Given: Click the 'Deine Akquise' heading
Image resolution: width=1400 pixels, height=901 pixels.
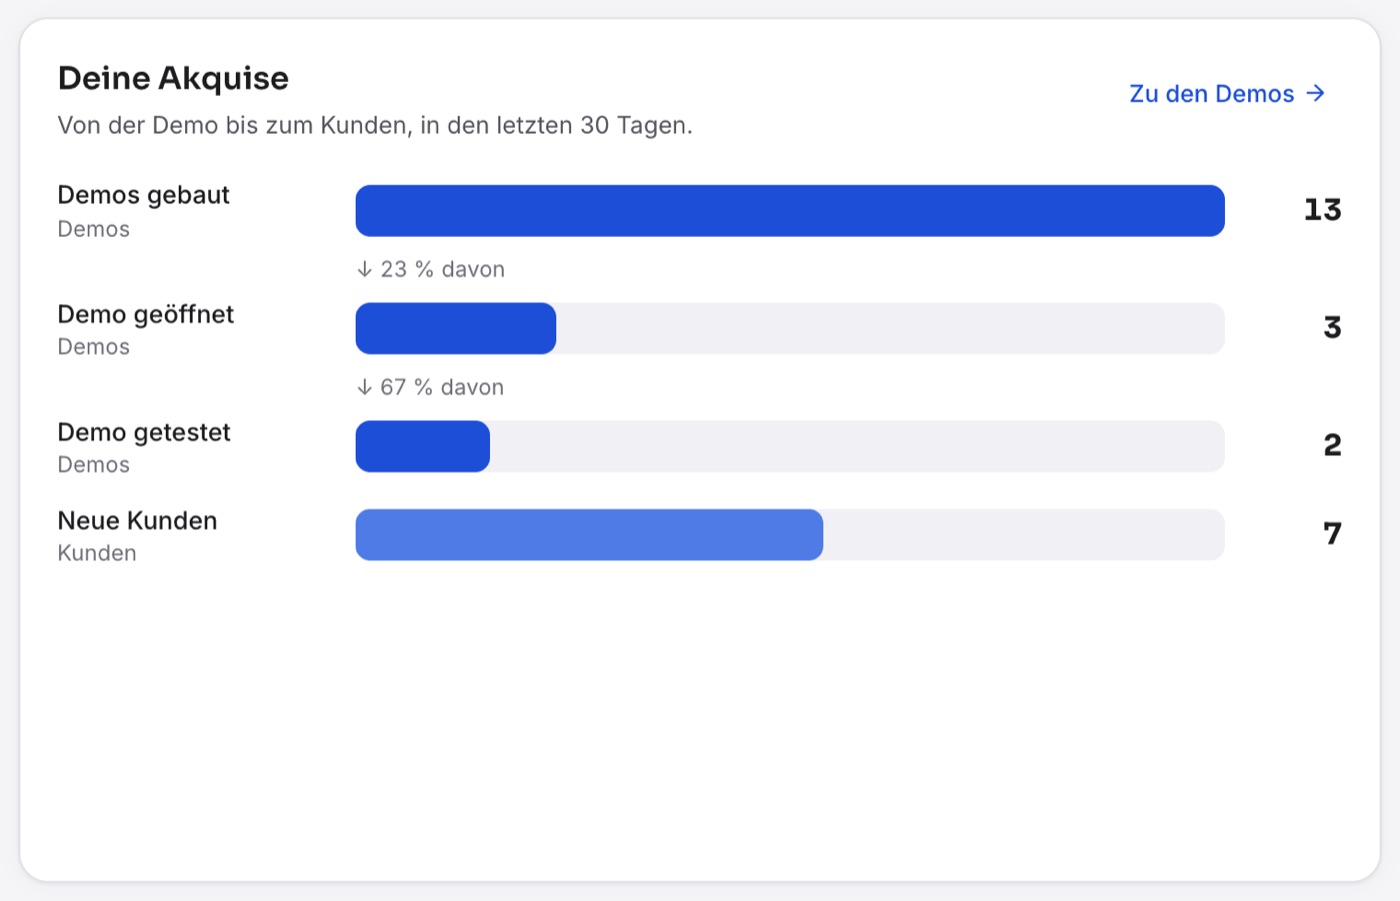Looking at the screenshot, I should coord(173,78).
